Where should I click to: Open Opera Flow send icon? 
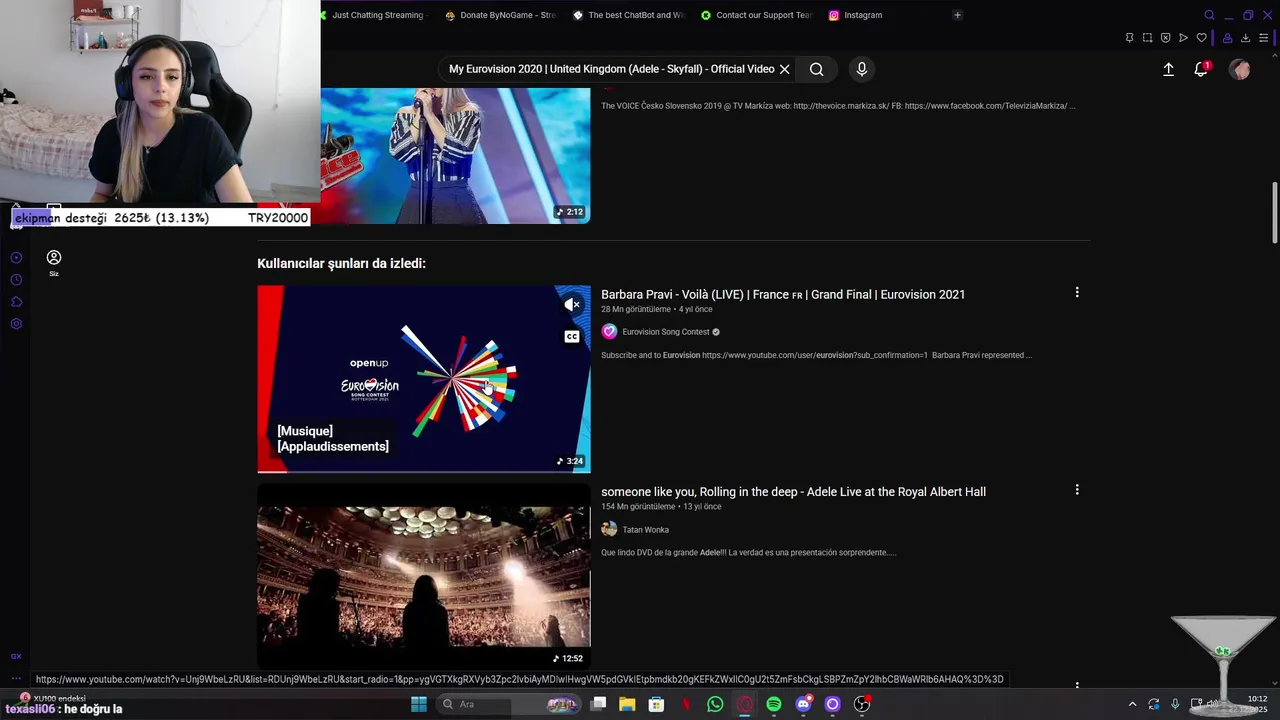(1183, 38)
